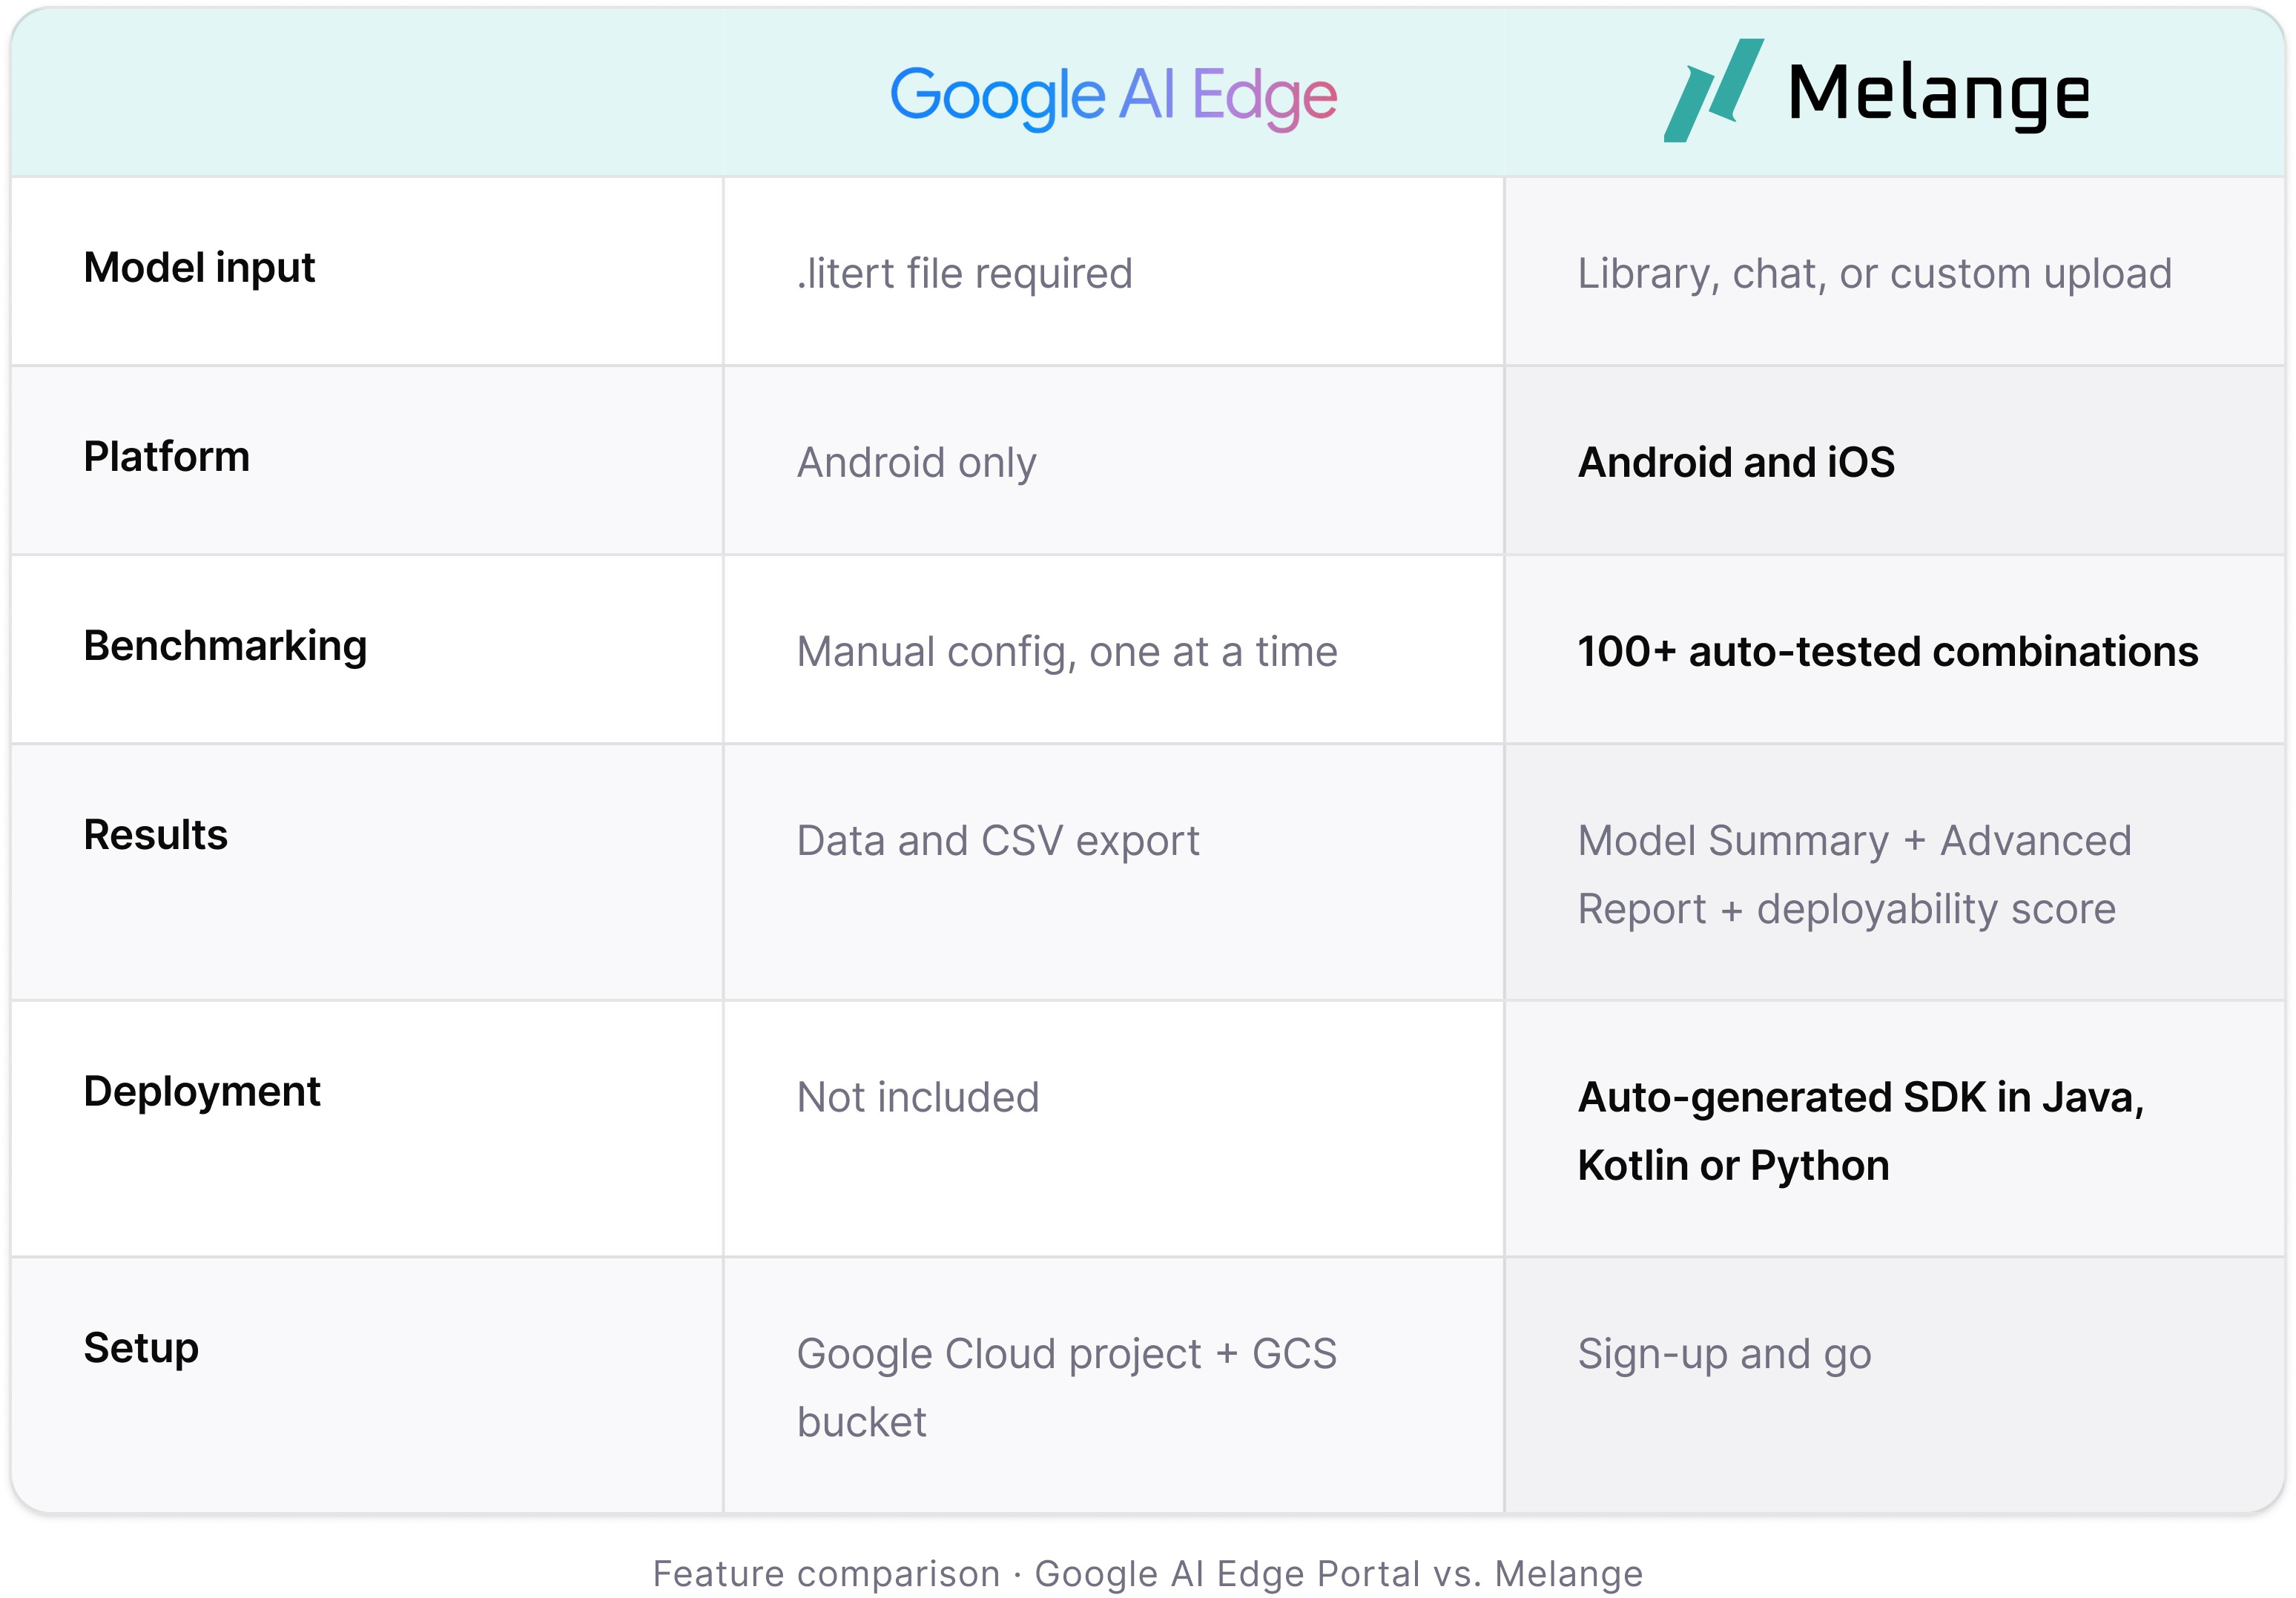Click the Melange green logo icon
Screen dimensions: 2296x1598
click(1713, 90)
